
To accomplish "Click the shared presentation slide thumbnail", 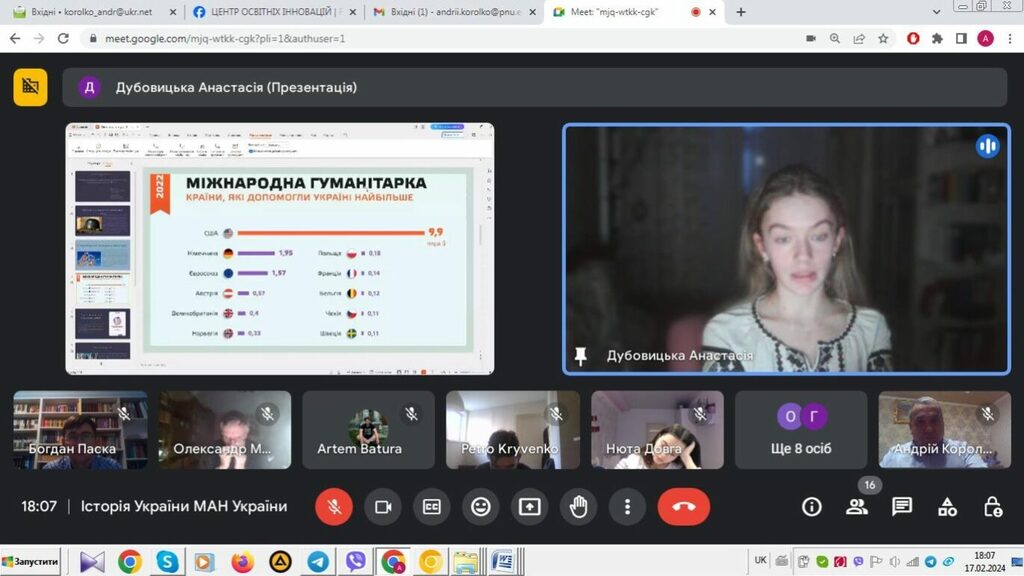I will (x=280, y=248).
